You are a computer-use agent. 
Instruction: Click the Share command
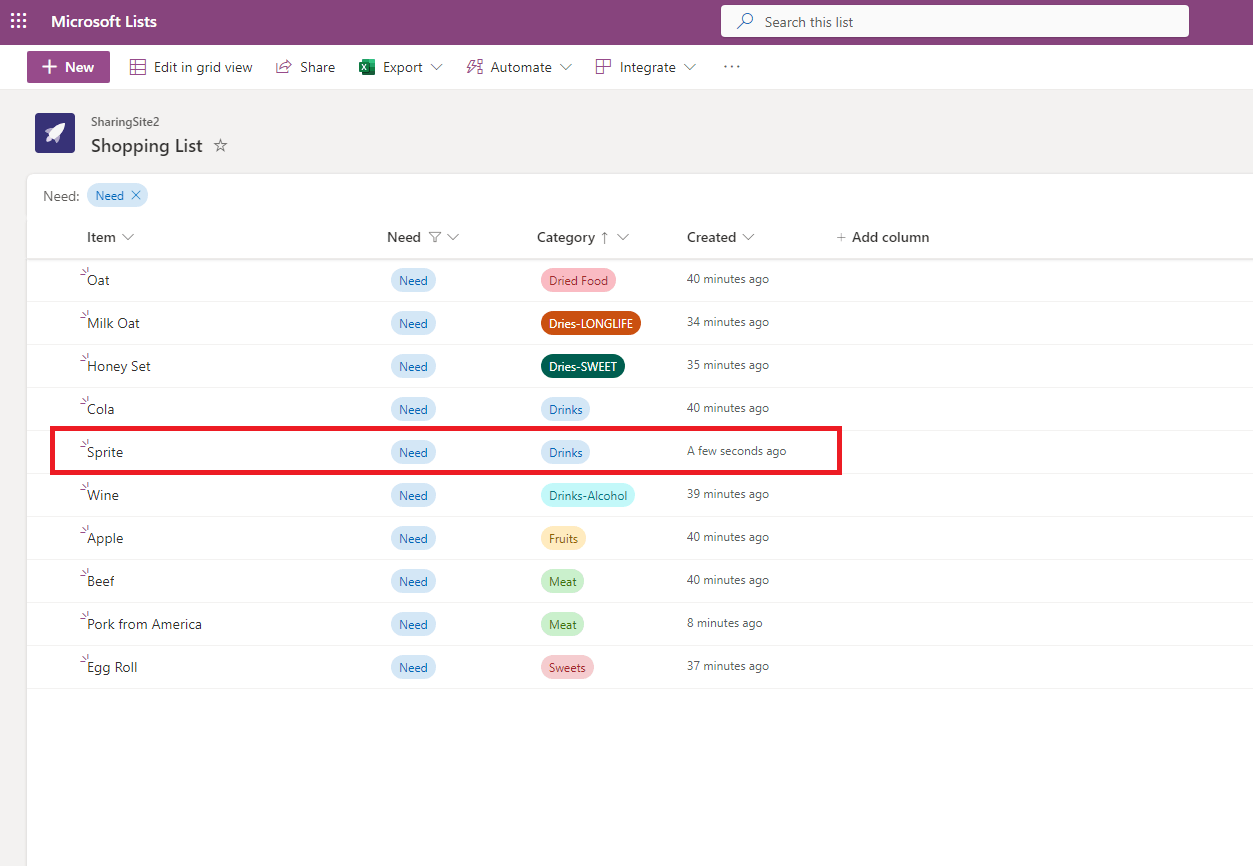tap(305, 67)
